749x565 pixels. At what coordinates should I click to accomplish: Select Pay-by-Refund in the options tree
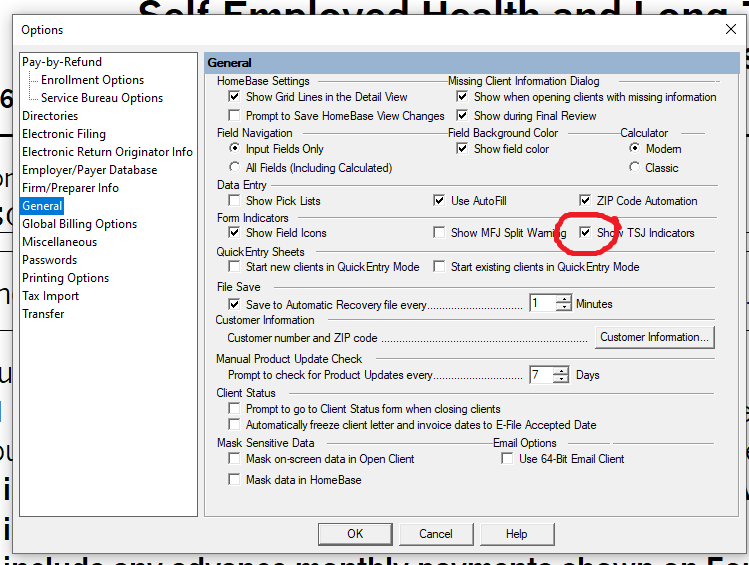pos(62,62)
